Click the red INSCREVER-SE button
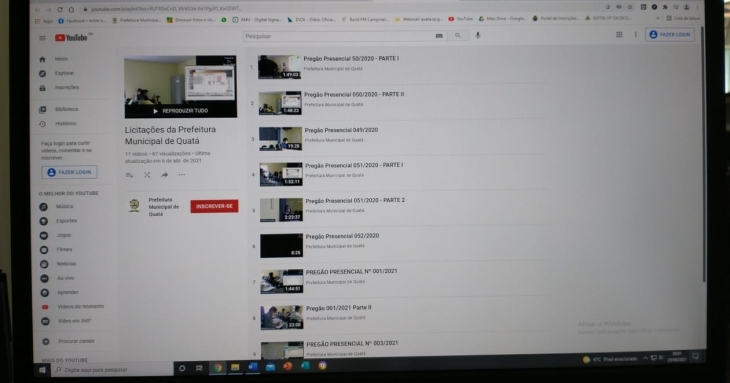Viewport: 730px width, 383px height. coord(214,206)
